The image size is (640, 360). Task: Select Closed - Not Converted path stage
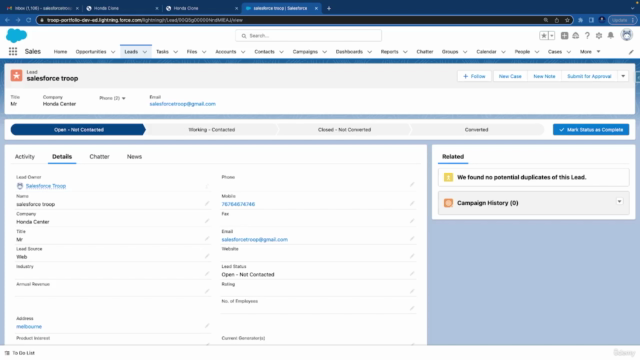click(344, 129)
